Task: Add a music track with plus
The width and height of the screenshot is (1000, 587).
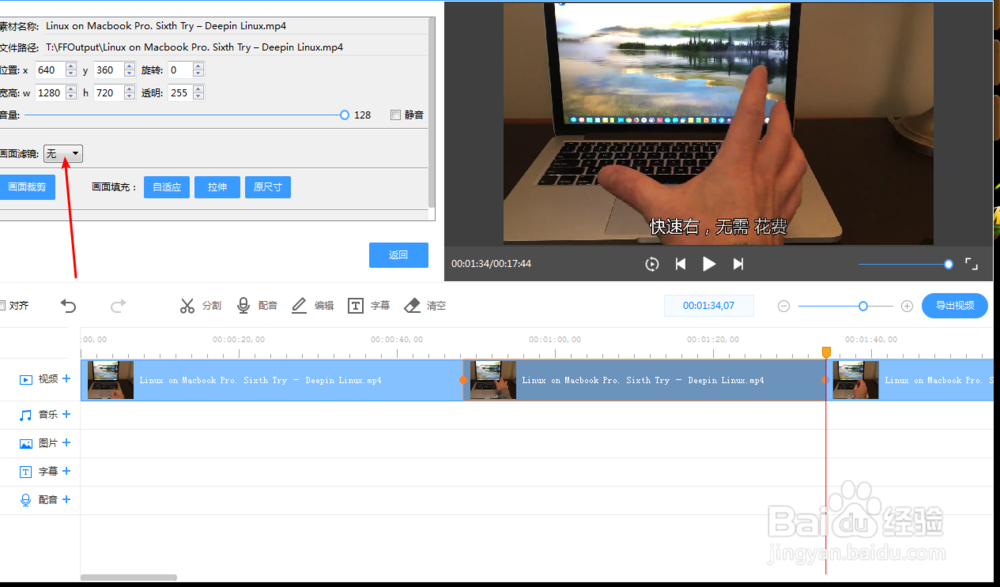Action: click(x=66, y=414)
